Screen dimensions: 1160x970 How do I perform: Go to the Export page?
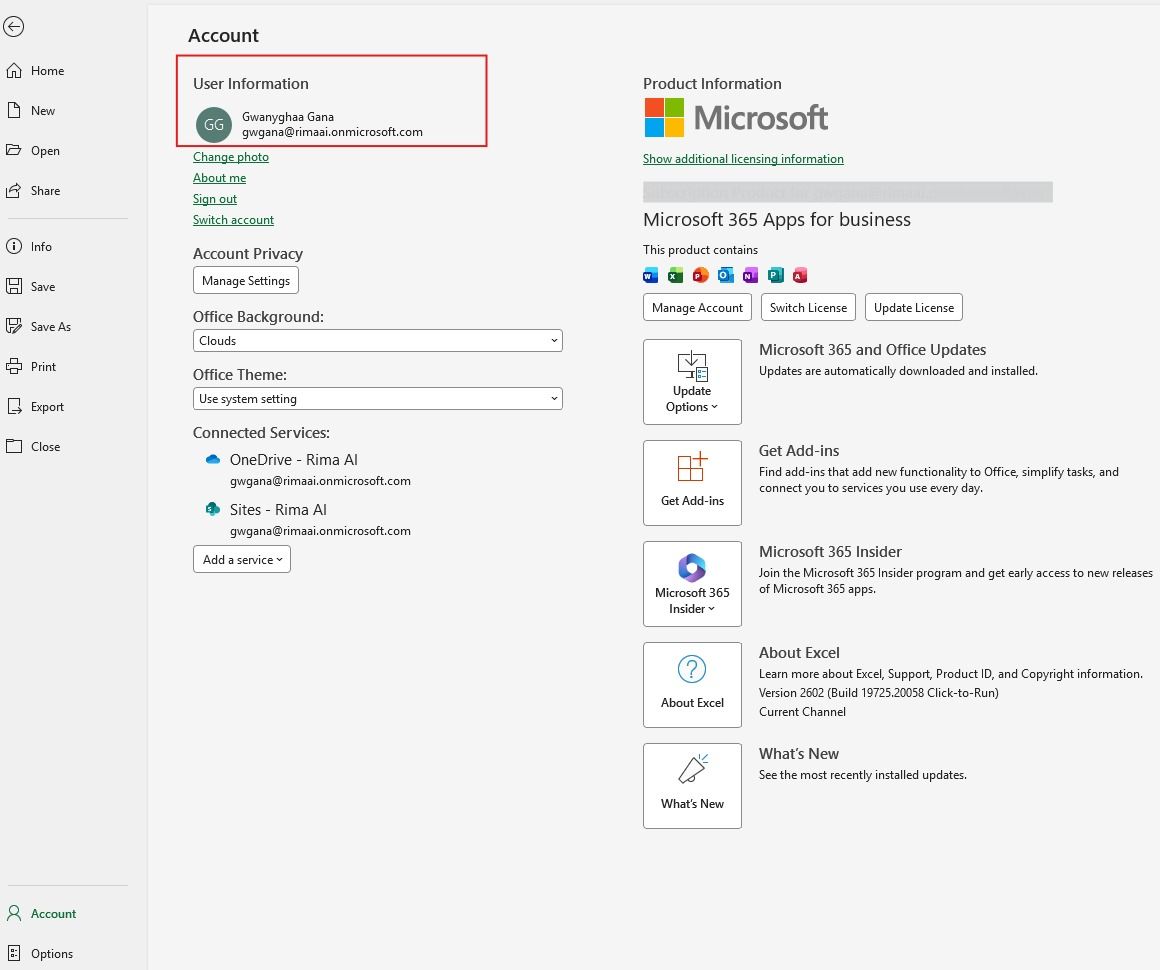point(47,407)
